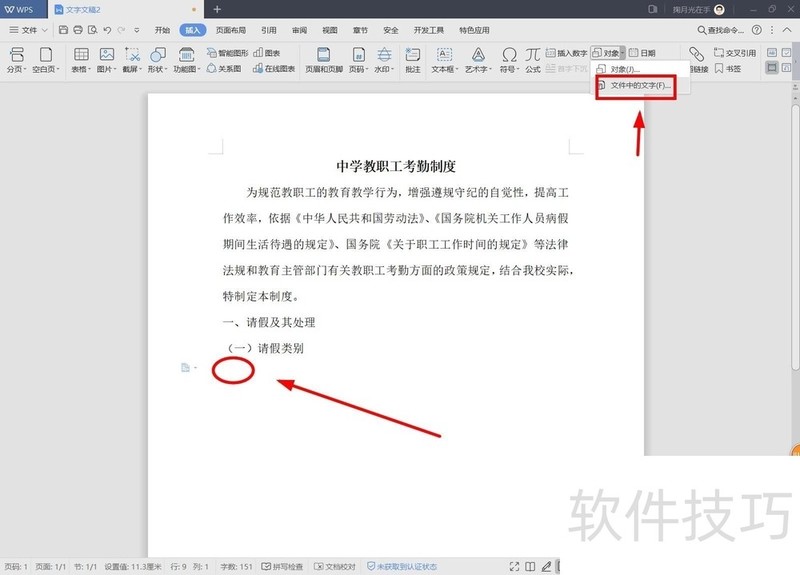Open the 开发工具 ribbon tab
800x575 pixels.
[x=429, y=30]
